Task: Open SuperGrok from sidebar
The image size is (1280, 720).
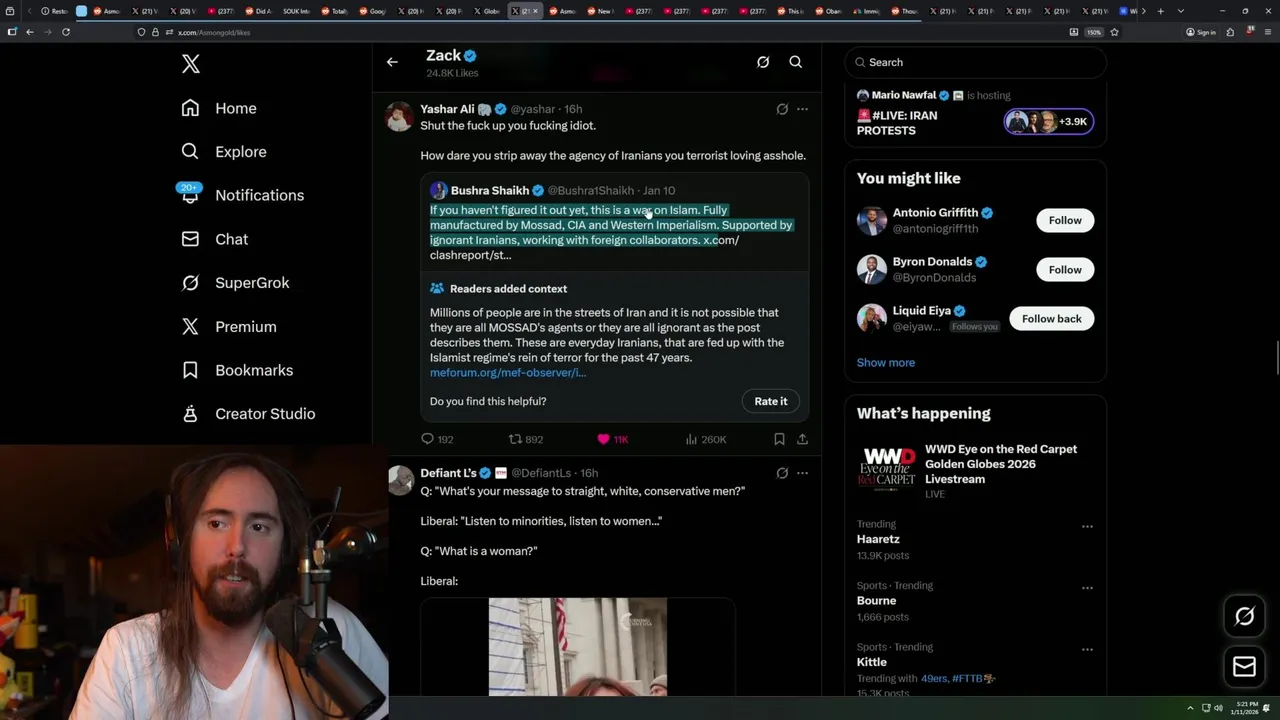Action: point(235,283)
